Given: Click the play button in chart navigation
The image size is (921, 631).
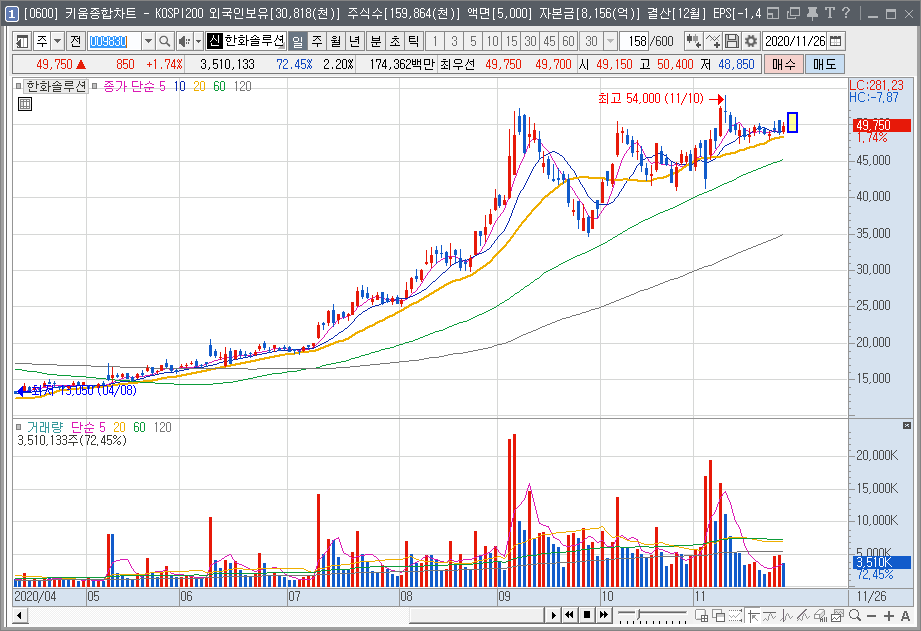Looking at the screenshot, I should 553,615.
